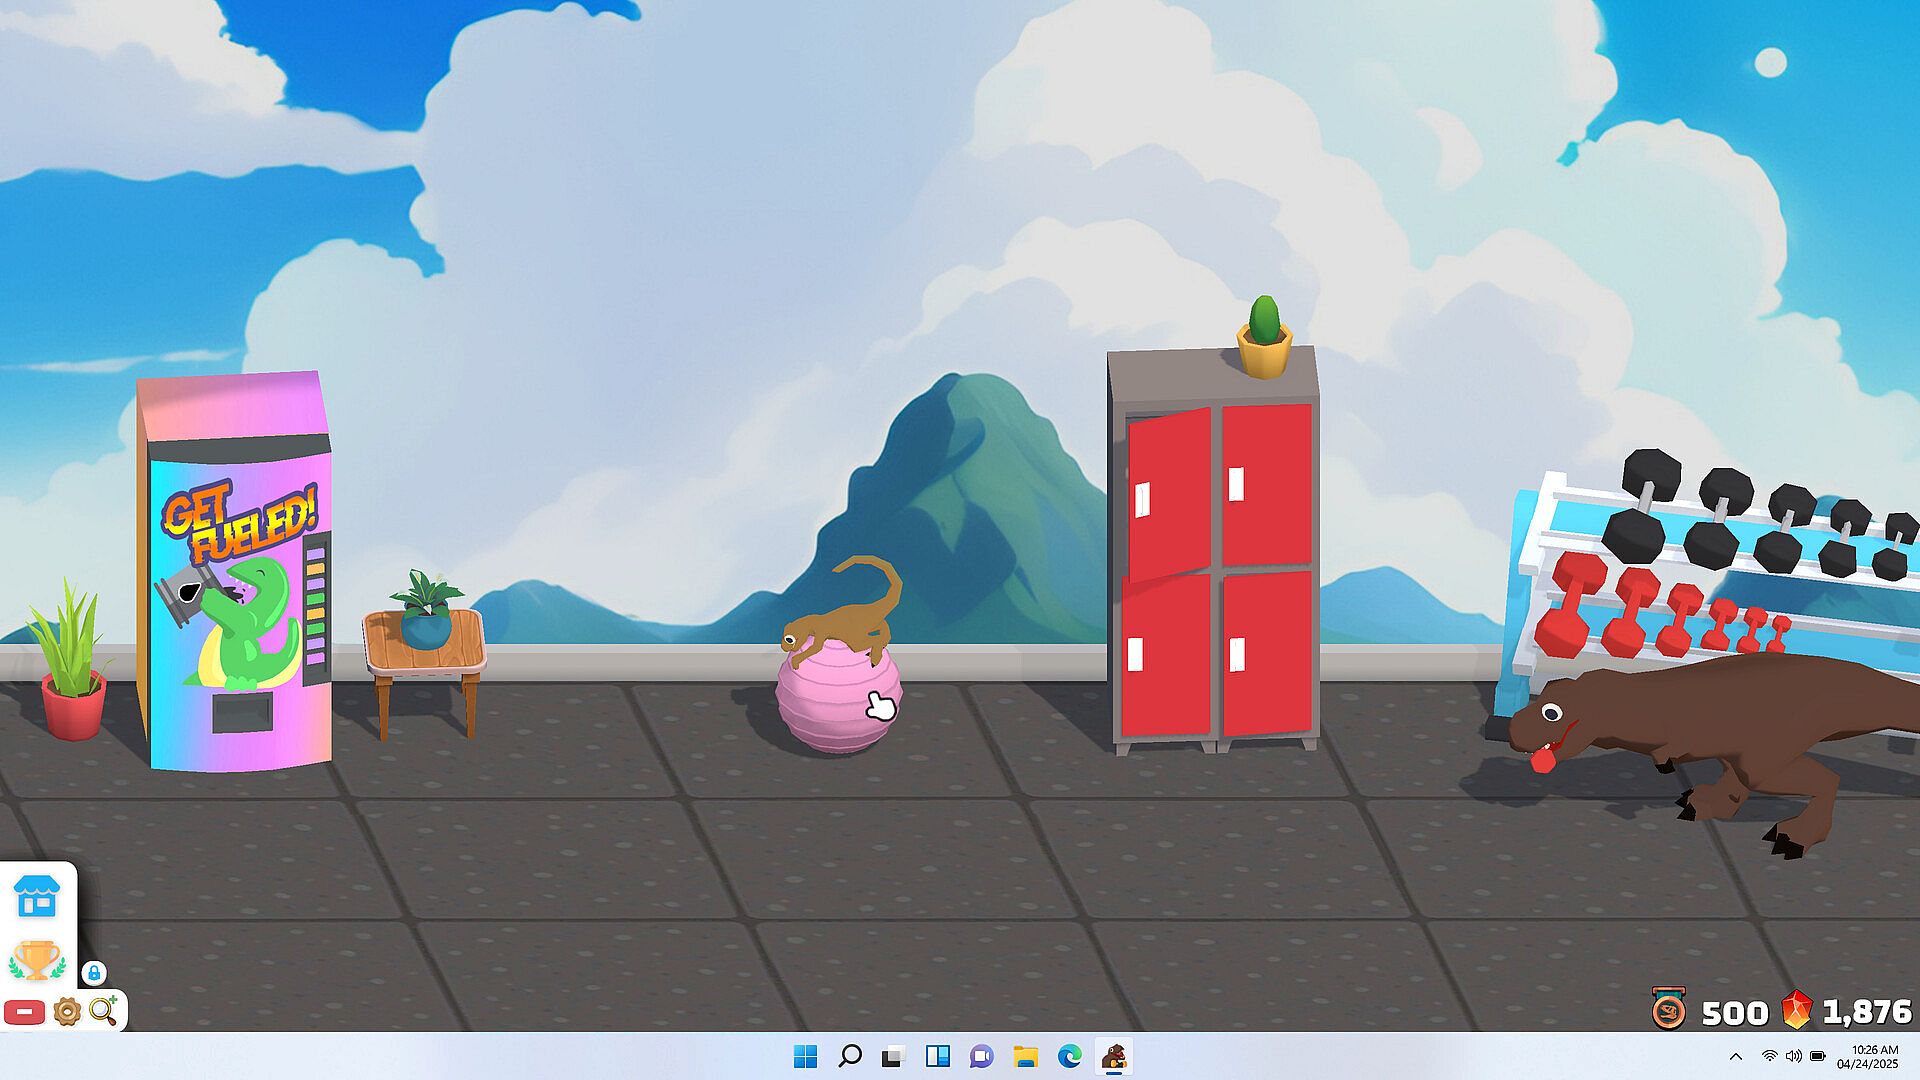
Task: Collapse the menu with red minus button
Action: click(x=24, y=1012)
